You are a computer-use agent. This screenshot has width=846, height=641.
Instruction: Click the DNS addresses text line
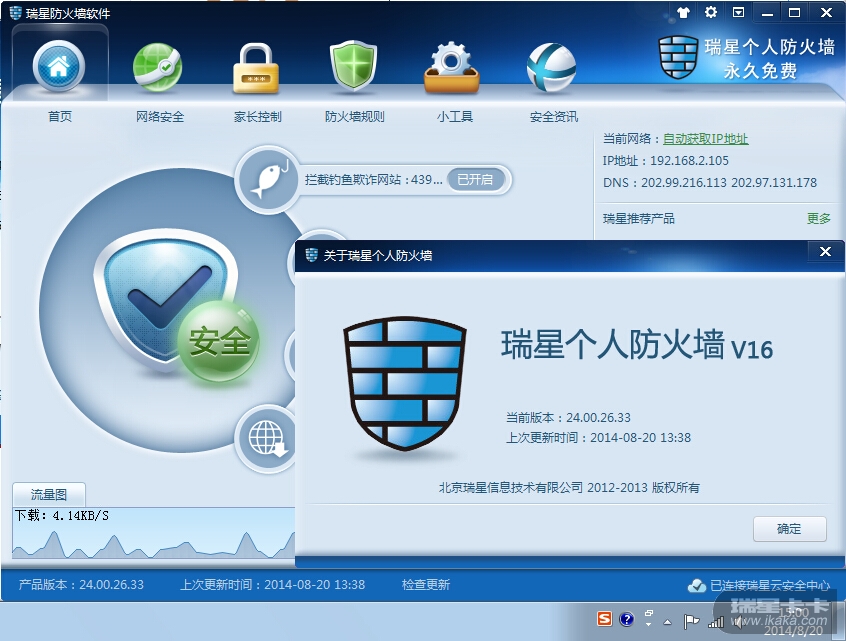pos(710,182)
